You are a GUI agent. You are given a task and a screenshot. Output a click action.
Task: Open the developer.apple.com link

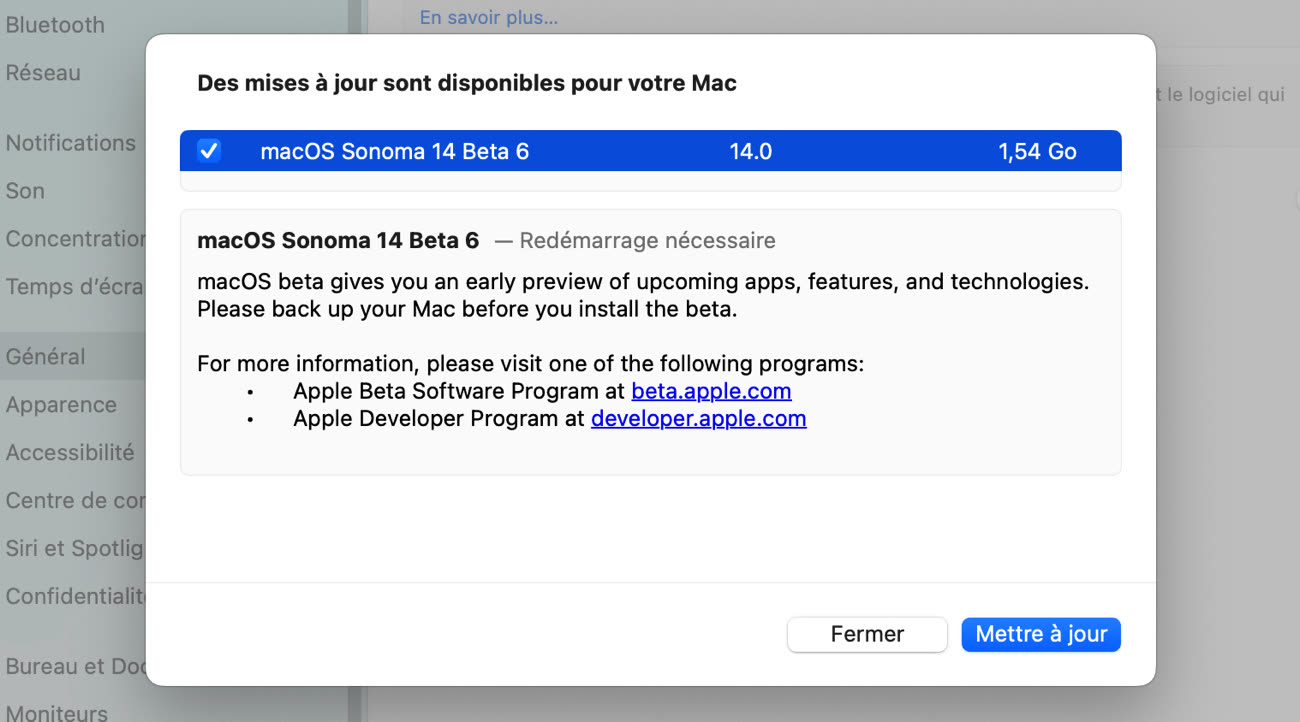click(698, 418)
